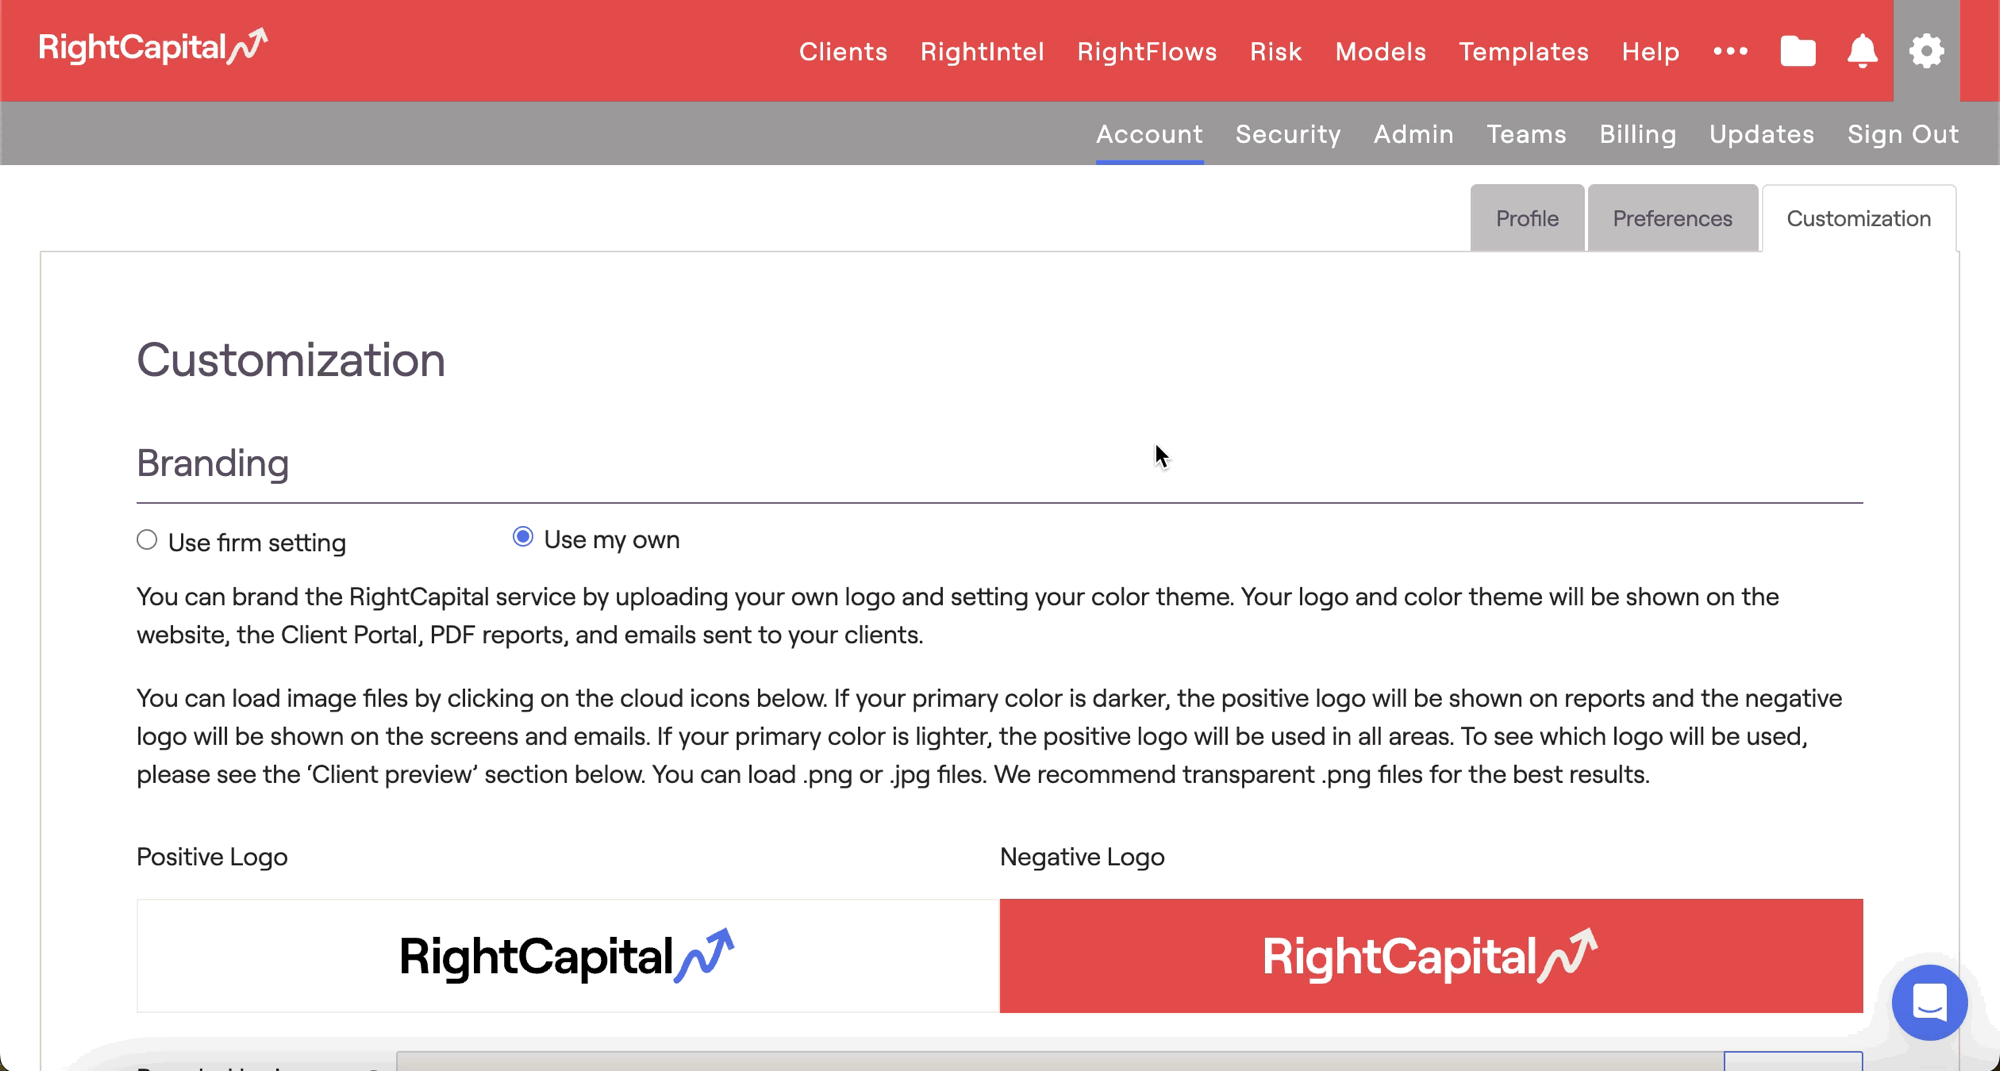This screenshot has width=2000, height=1071.
Task: Click the Negative Logo label
Action: (x=1082, y=857)
